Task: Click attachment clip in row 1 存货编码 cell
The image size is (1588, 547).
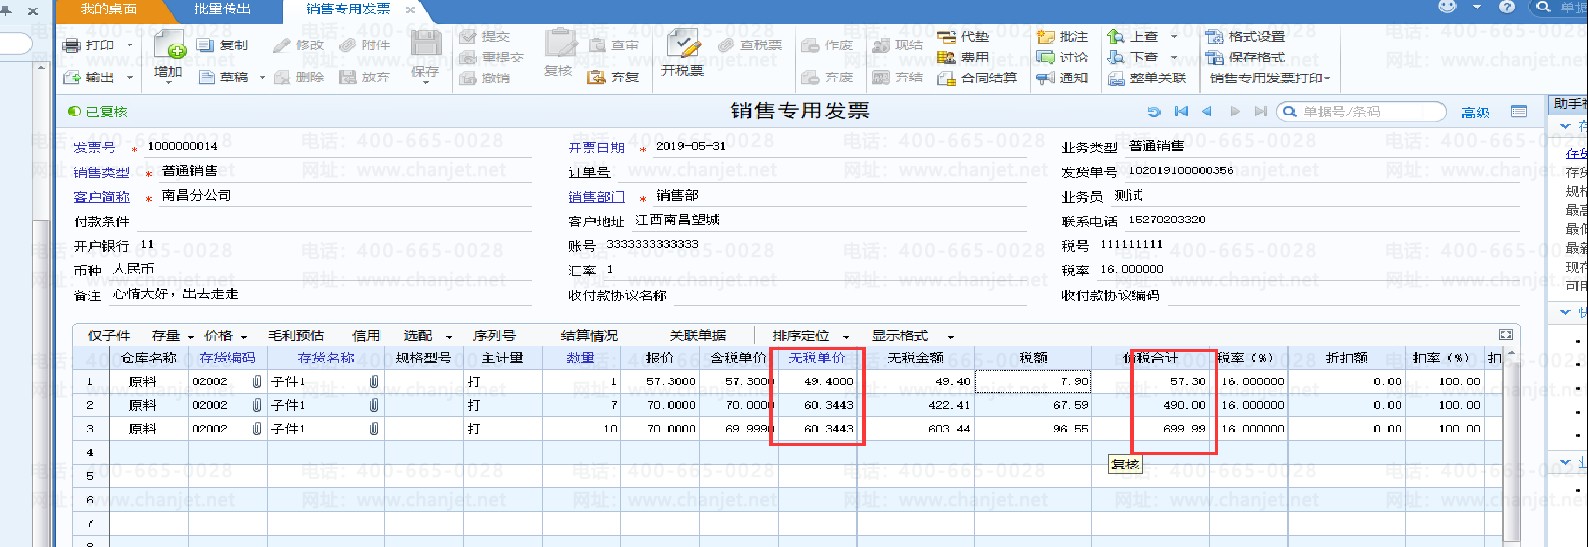Action: click(257, 382)
